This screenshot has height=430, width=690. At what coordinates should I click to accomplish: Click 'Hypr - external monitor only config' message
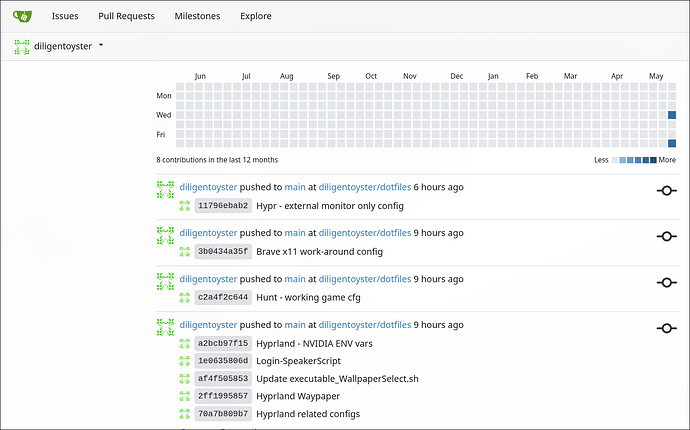point(330,206)
